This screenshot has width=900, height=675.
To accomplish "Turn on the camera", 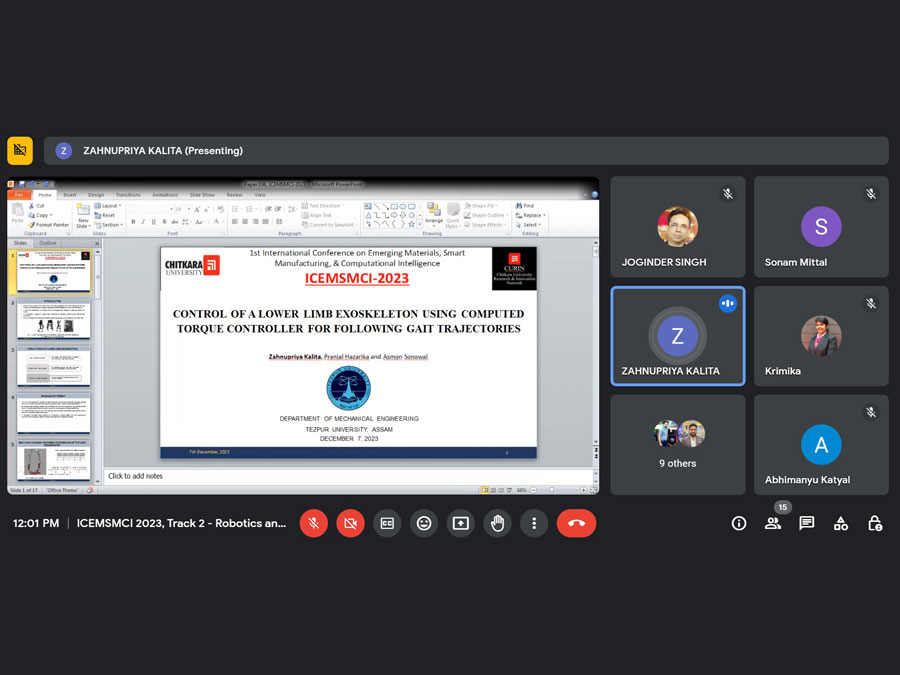I will click(350, 523).
